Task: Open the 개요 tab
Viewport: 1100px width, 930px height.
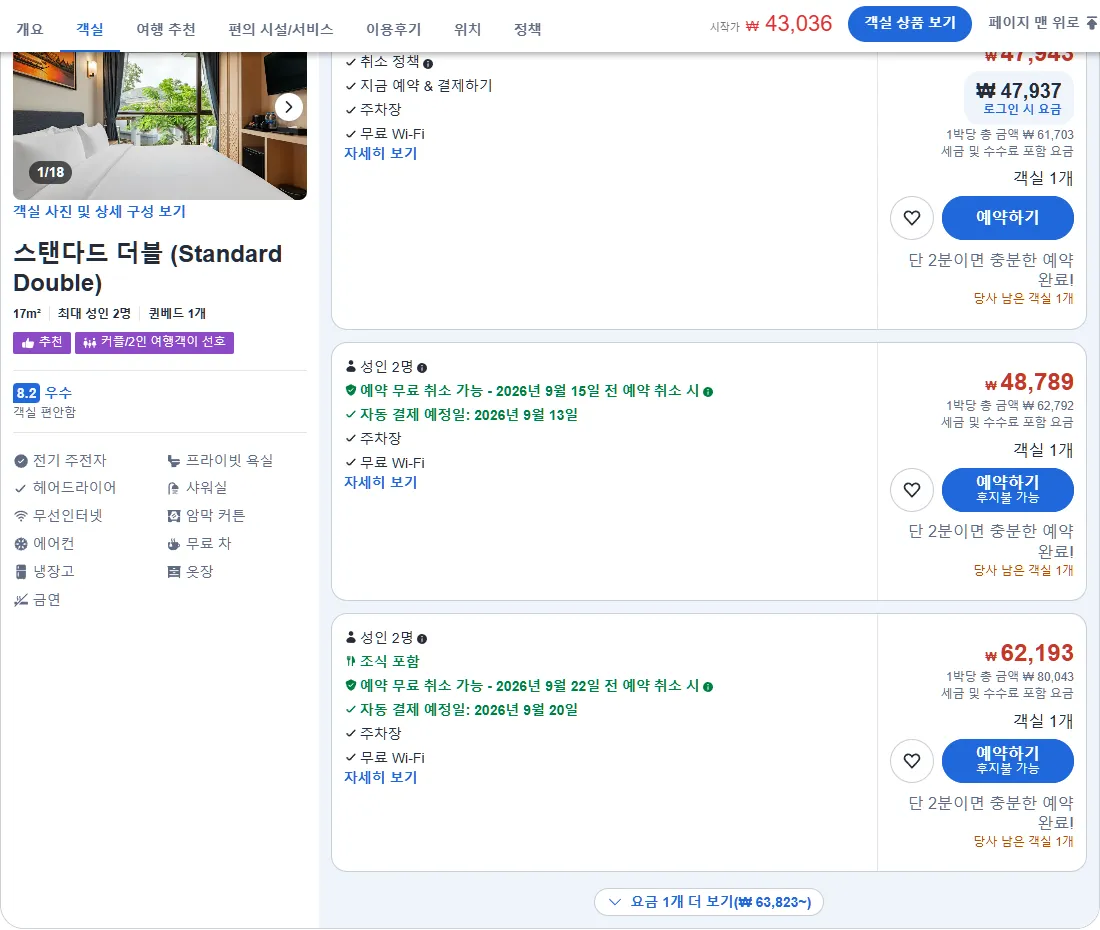Action: [x=29, y=29]
